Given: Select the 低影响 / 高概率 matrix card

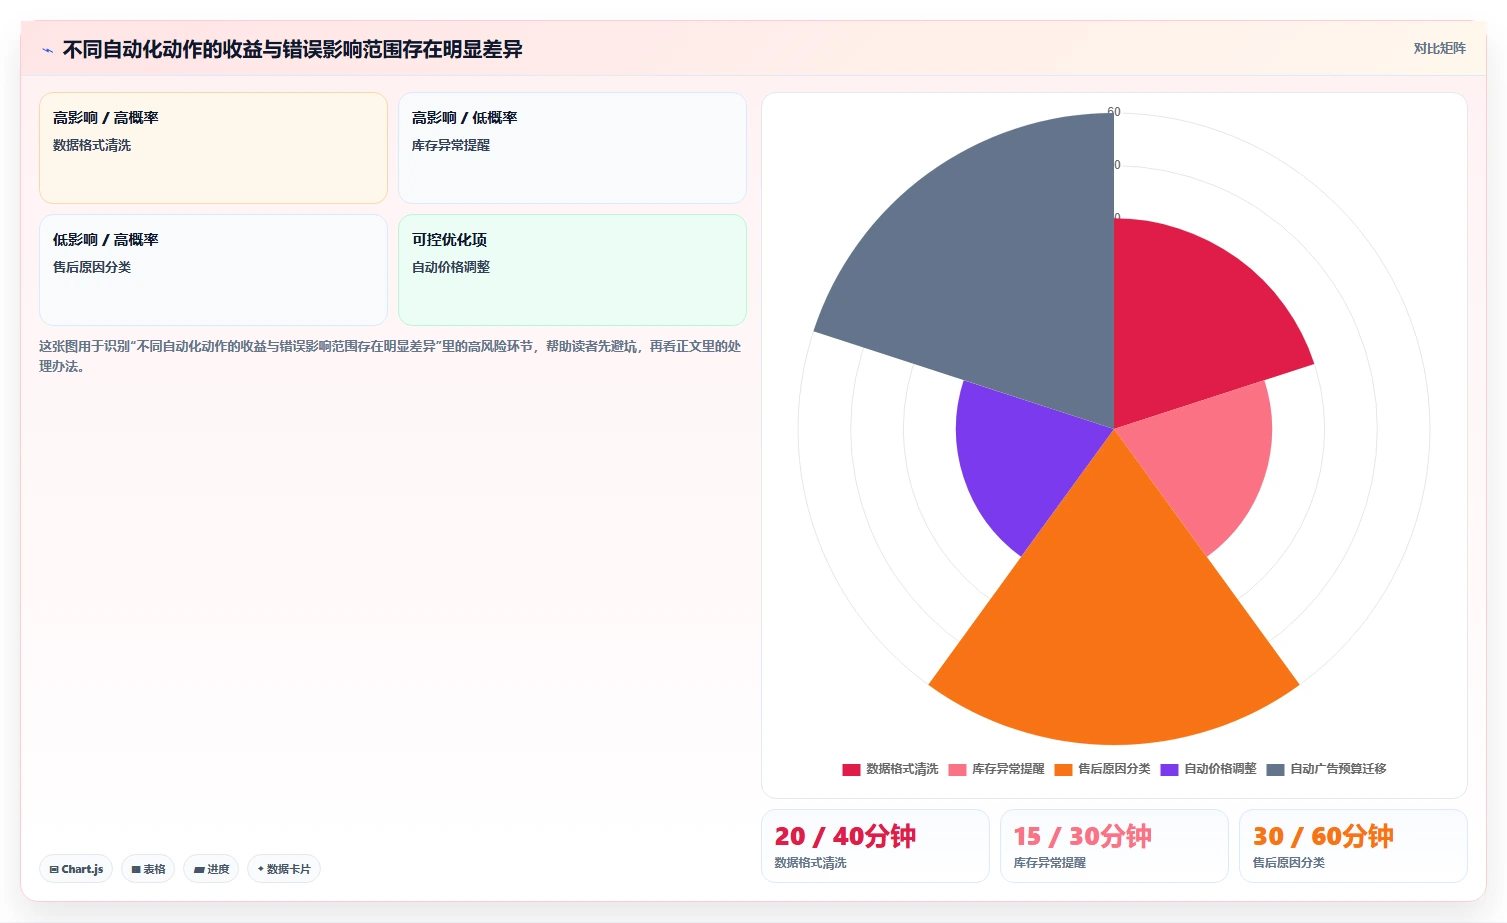Looking at the screenshot, I should pyautogui.click(x=213, y=270).
